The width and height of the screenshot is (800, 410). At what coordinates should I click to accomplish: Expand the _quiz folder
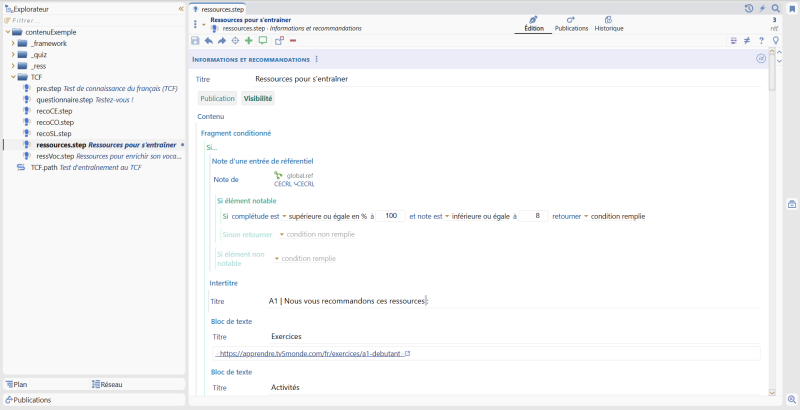(x=13, y=55)
